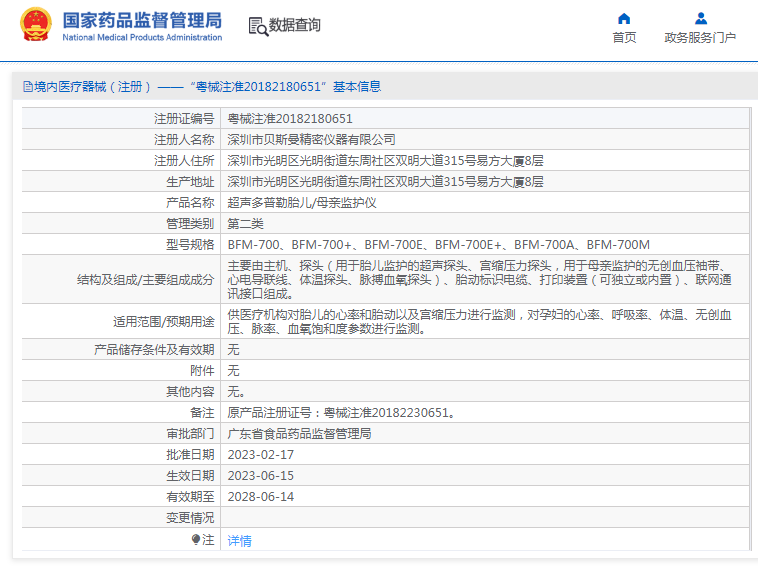Screen dimensions: 758x570
Task: Select product name 超声多普勒胎儿/母亲监护仪
Action: click(302, 203)
